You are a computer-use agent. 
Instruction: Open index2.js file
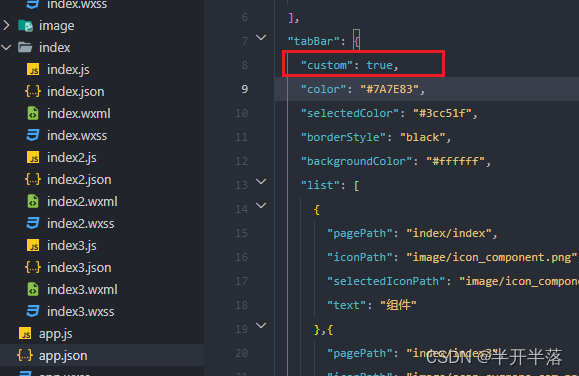coord(72,157)
